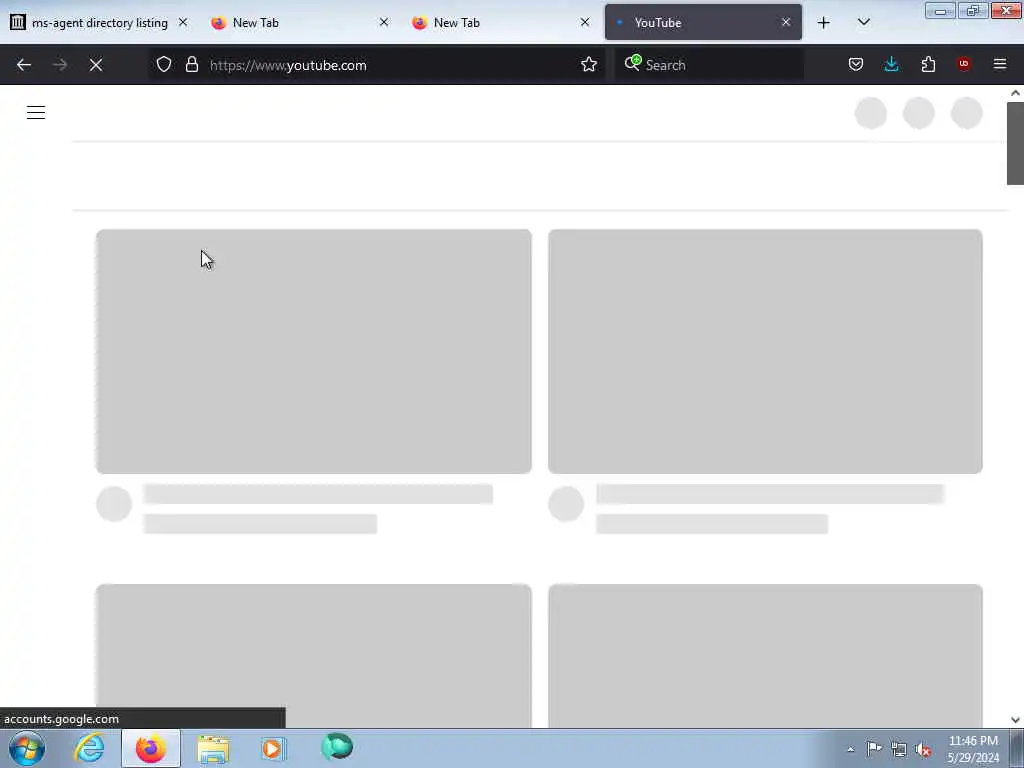Open the tracking protection shield icon
1024x768 pixels.
point(164,64)
